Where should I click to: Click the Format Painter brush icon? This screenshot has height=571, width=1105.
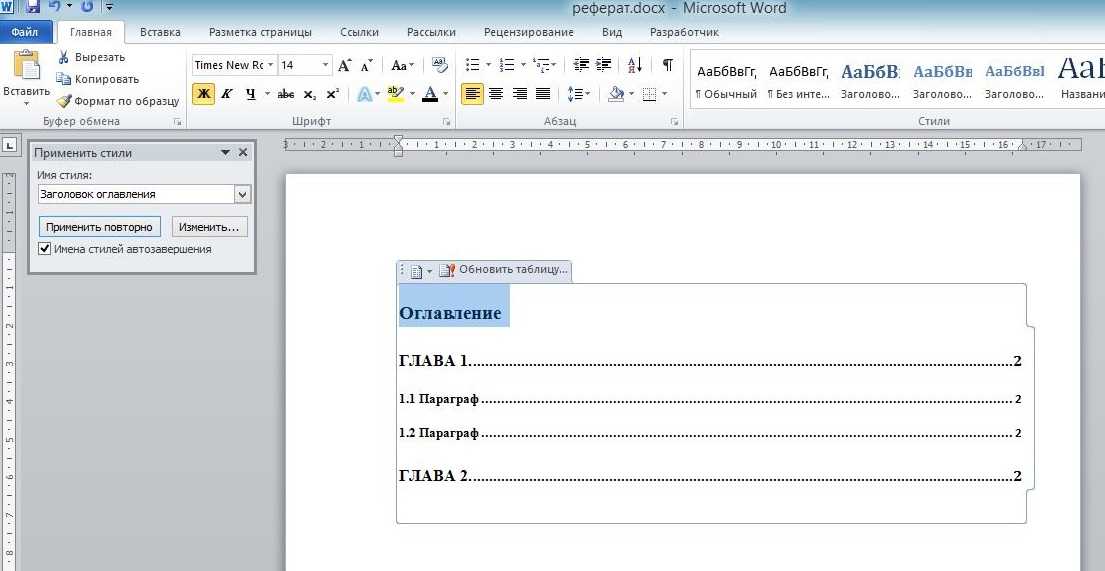pyautogui.click(x=64, y=101)
